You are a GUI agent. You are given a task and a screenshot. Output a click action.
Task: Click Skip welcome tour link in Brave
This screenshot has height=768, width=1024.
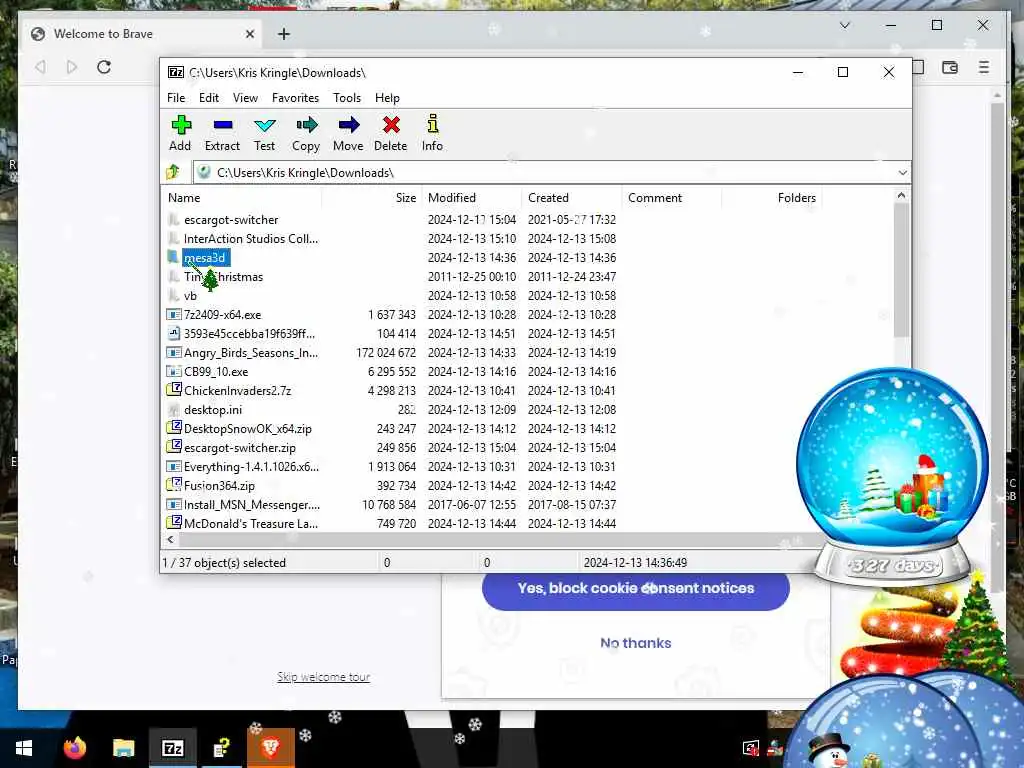click(323, 677)
